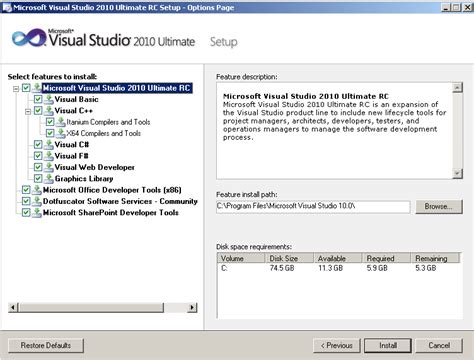Click the Required column header
Viewport: 474px width, 360px height.
386,258
